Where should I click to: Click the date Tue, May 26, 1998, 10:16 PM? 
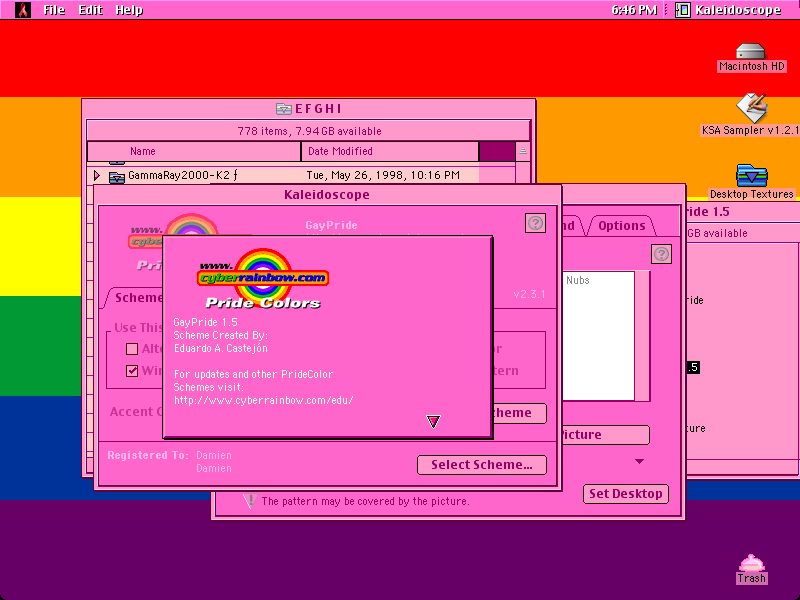pos(383,176)
